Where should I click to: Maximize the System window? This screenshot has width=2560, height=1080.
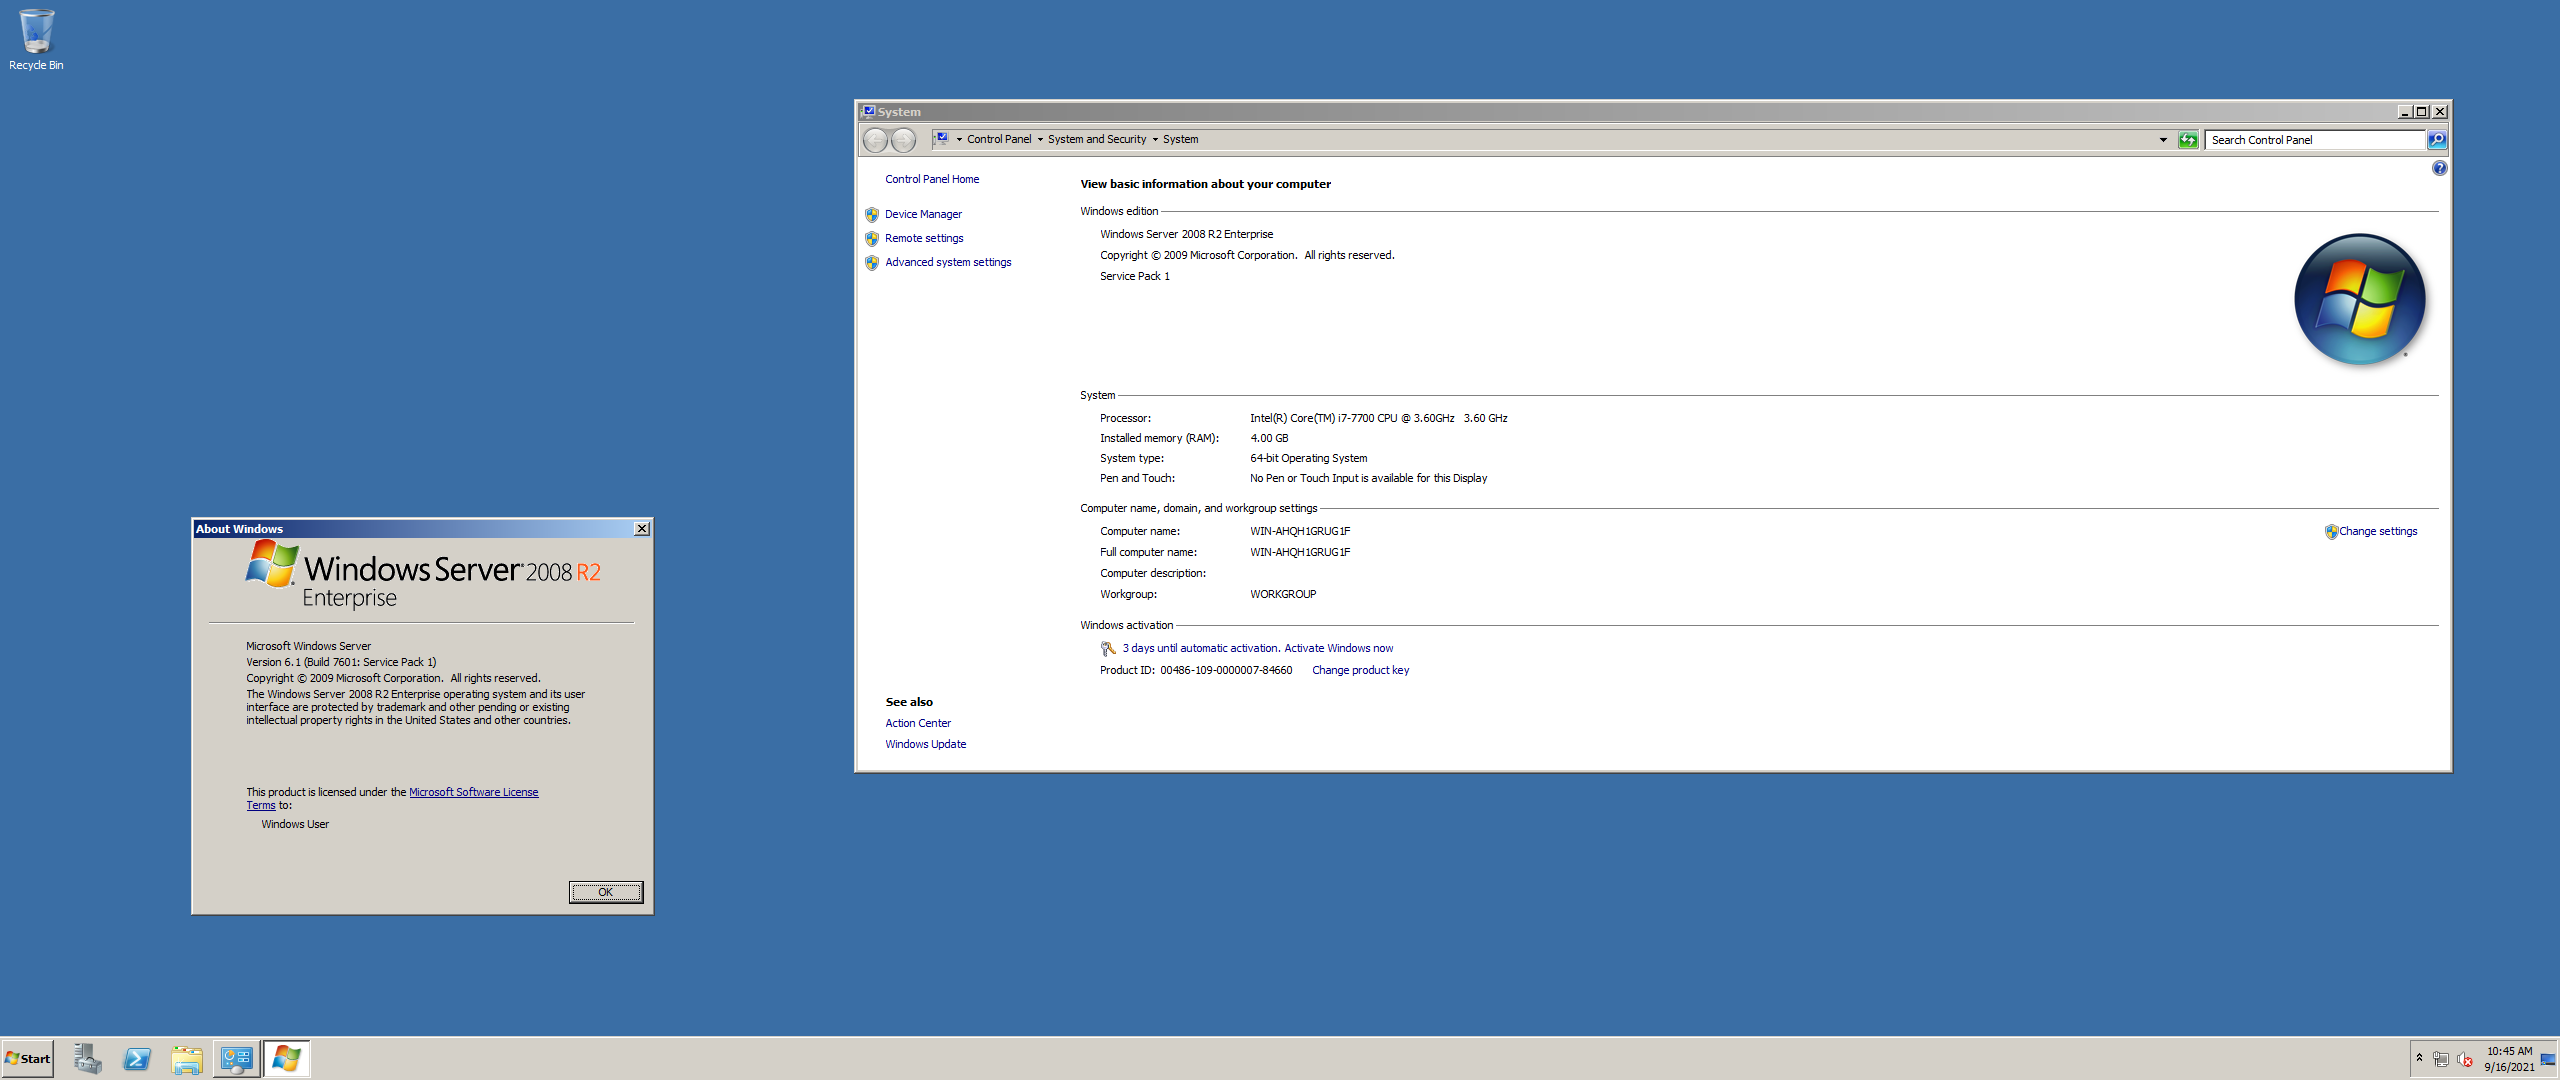2421,112
